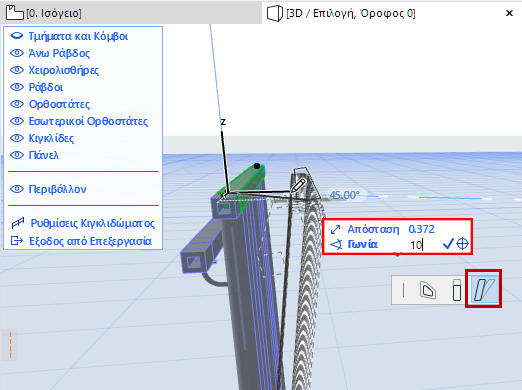522x390 pixels.
Task: Click the Ράβδοι label
Action: pos(46,87)
